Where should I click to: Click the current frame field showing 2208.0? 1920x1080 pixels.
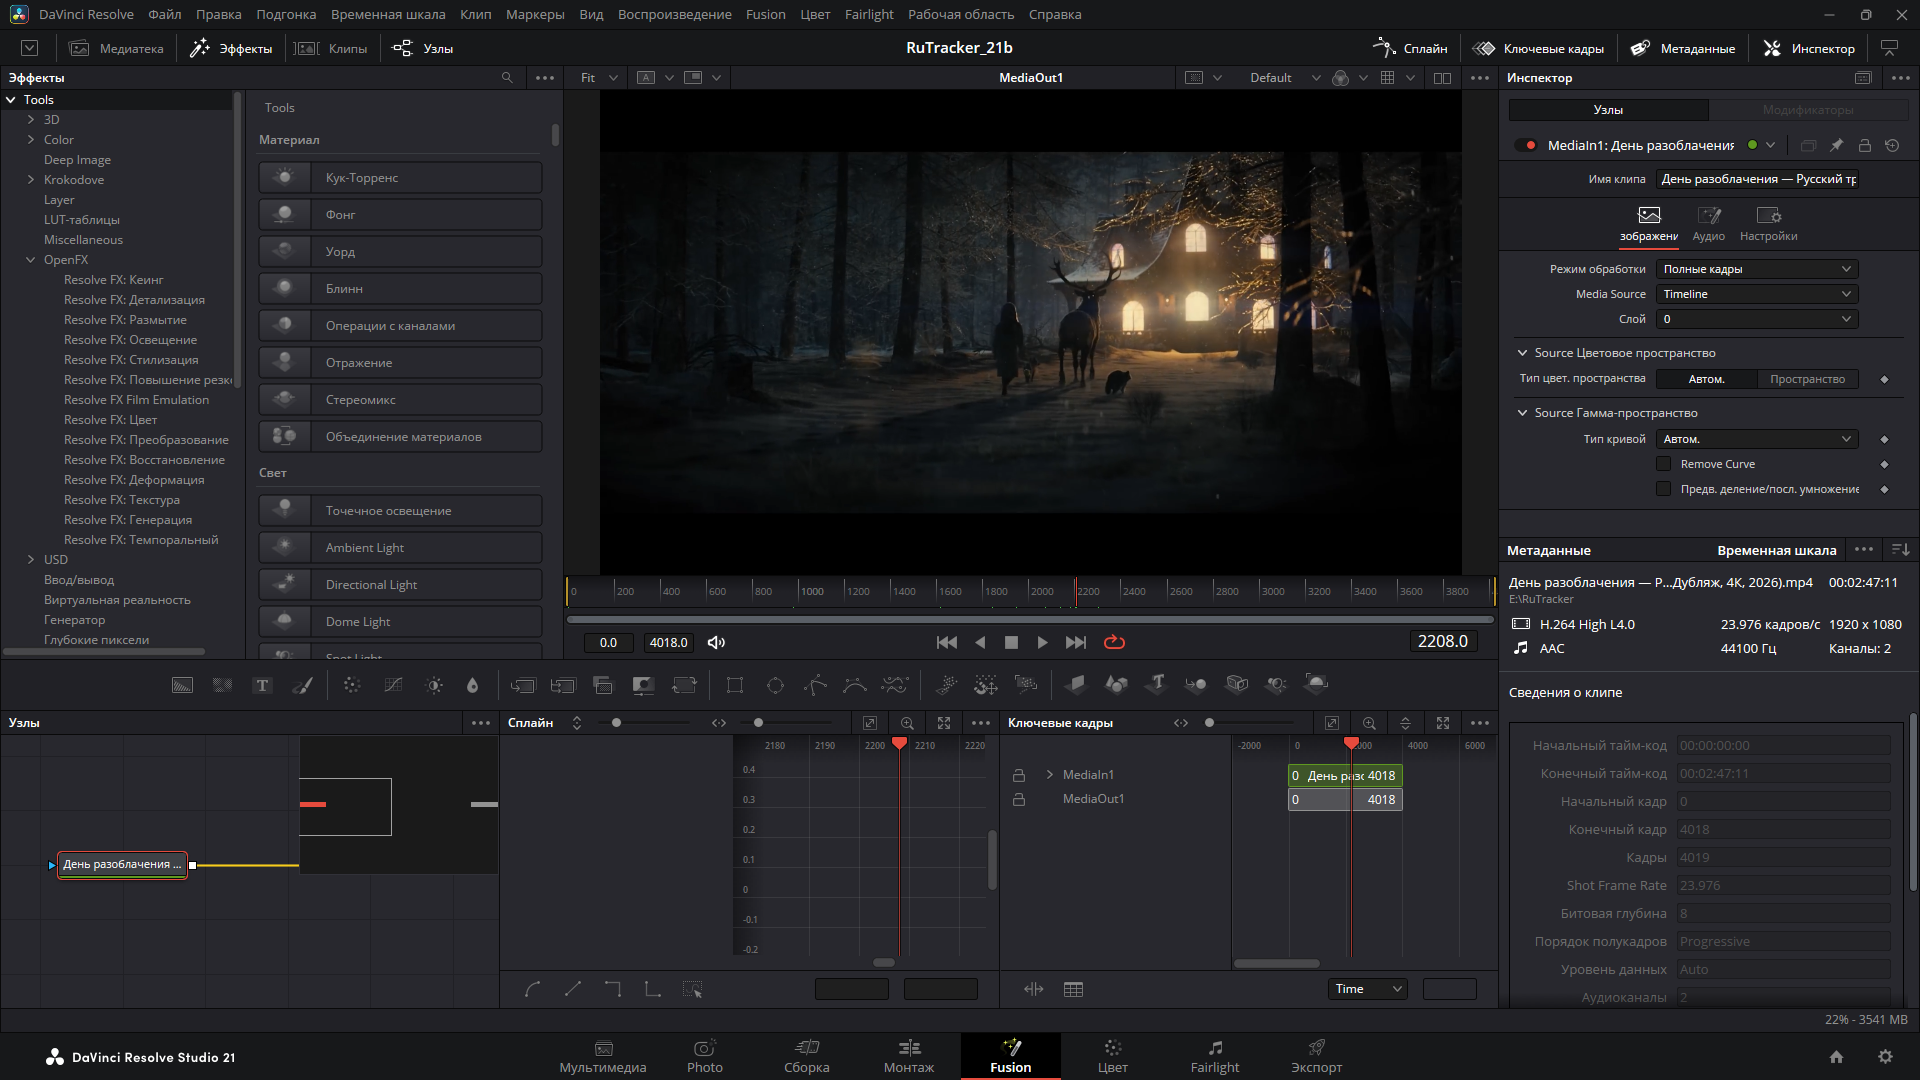[x=1443, y=642]
